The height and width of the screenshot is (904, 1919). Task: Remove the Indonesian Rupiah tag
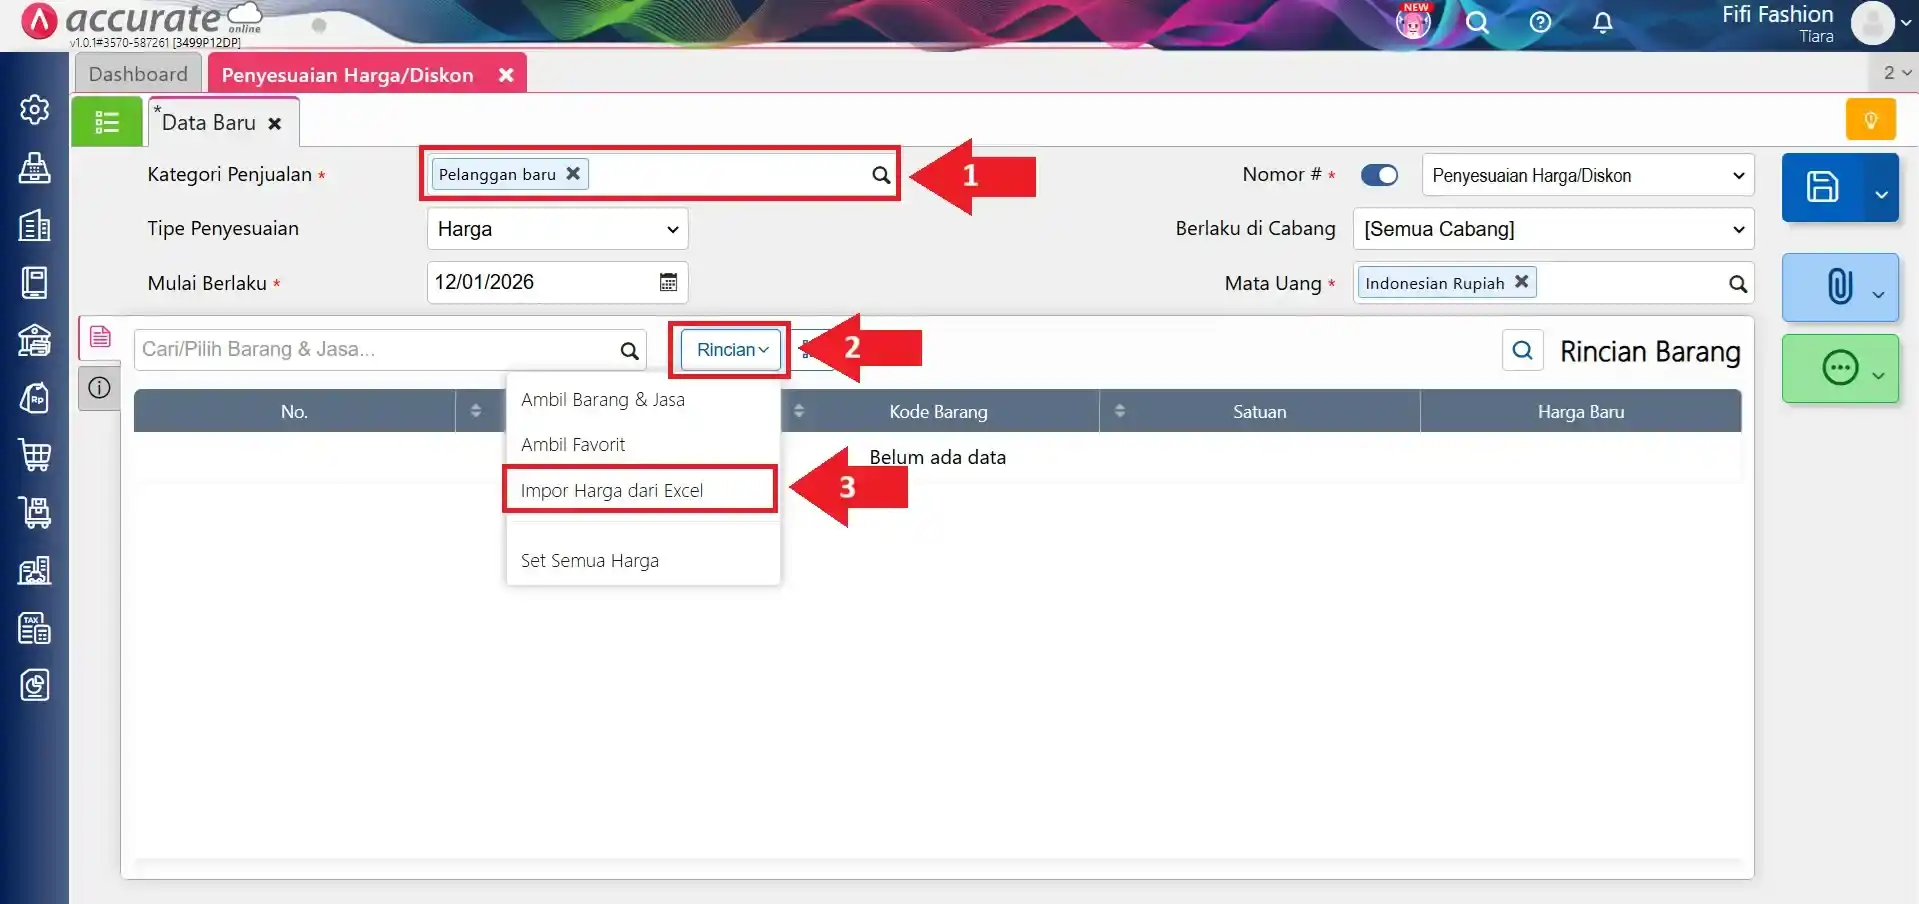(1521, 282)
